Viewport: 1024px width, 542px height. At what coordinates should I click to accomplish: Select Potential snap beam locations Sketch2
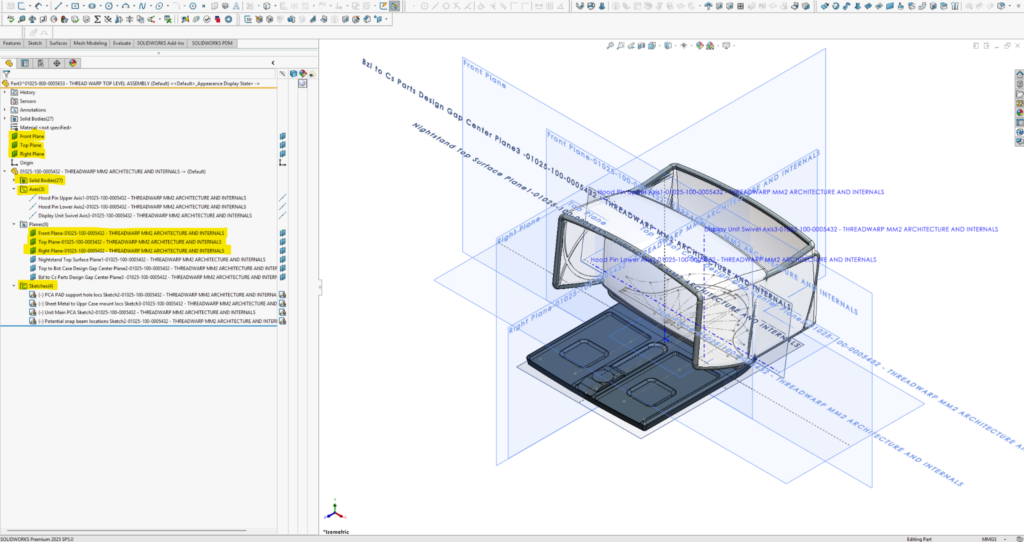157,321
